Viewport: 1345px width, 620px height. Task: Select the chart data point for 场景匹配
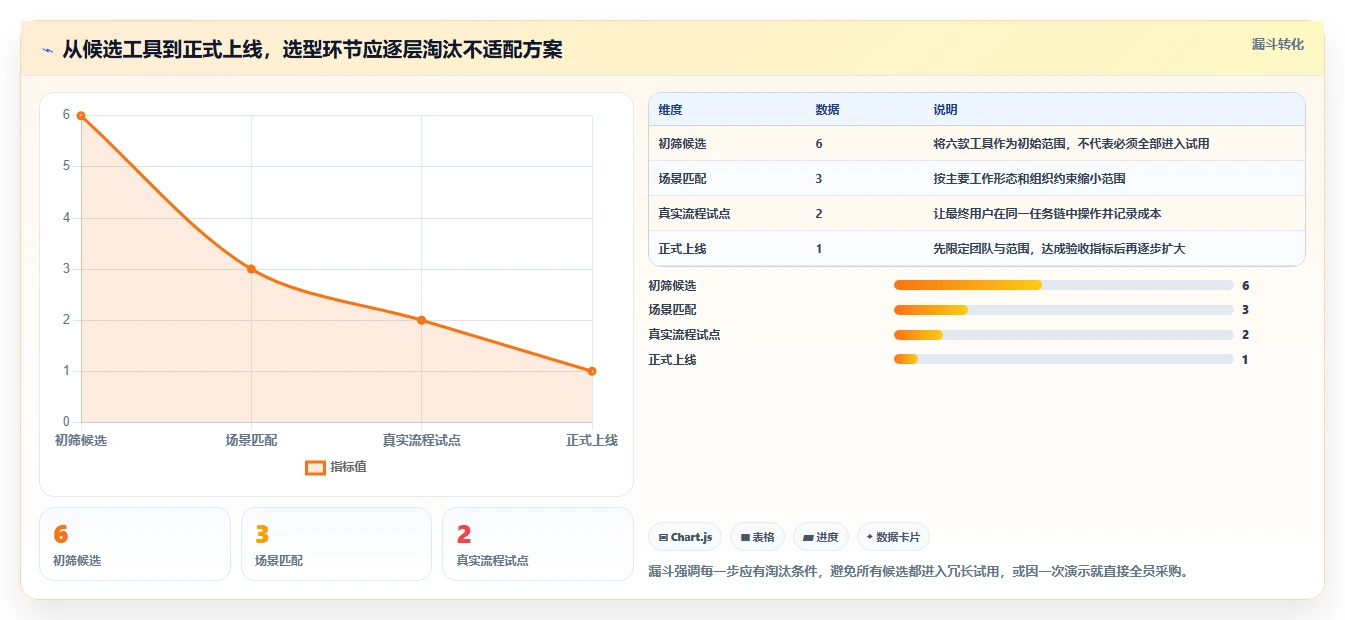pyautogui.click(x=251, y=269)
